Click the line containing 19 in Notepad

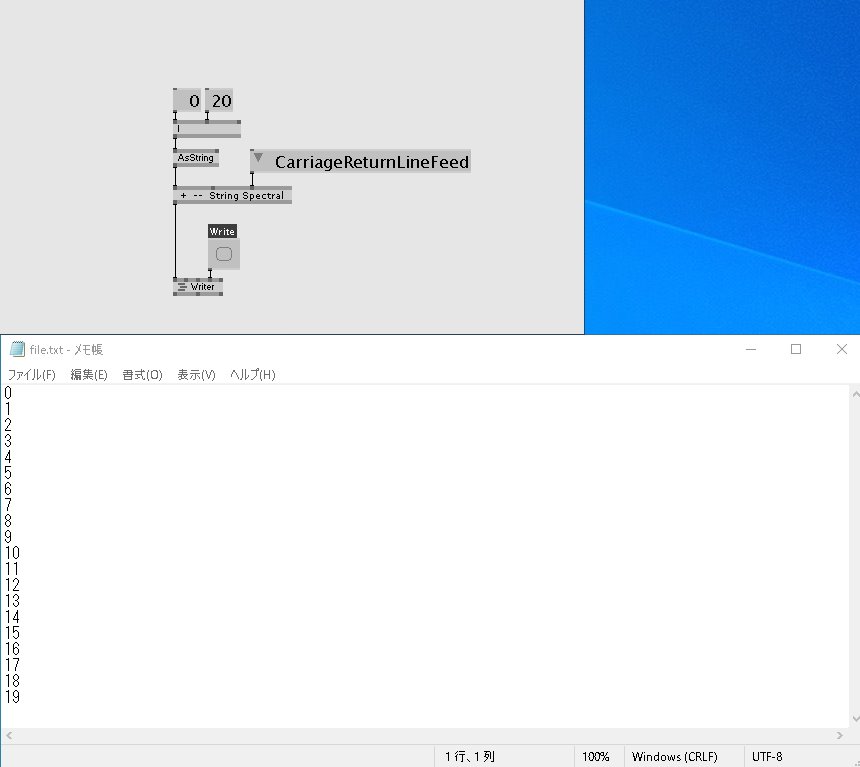12,697
